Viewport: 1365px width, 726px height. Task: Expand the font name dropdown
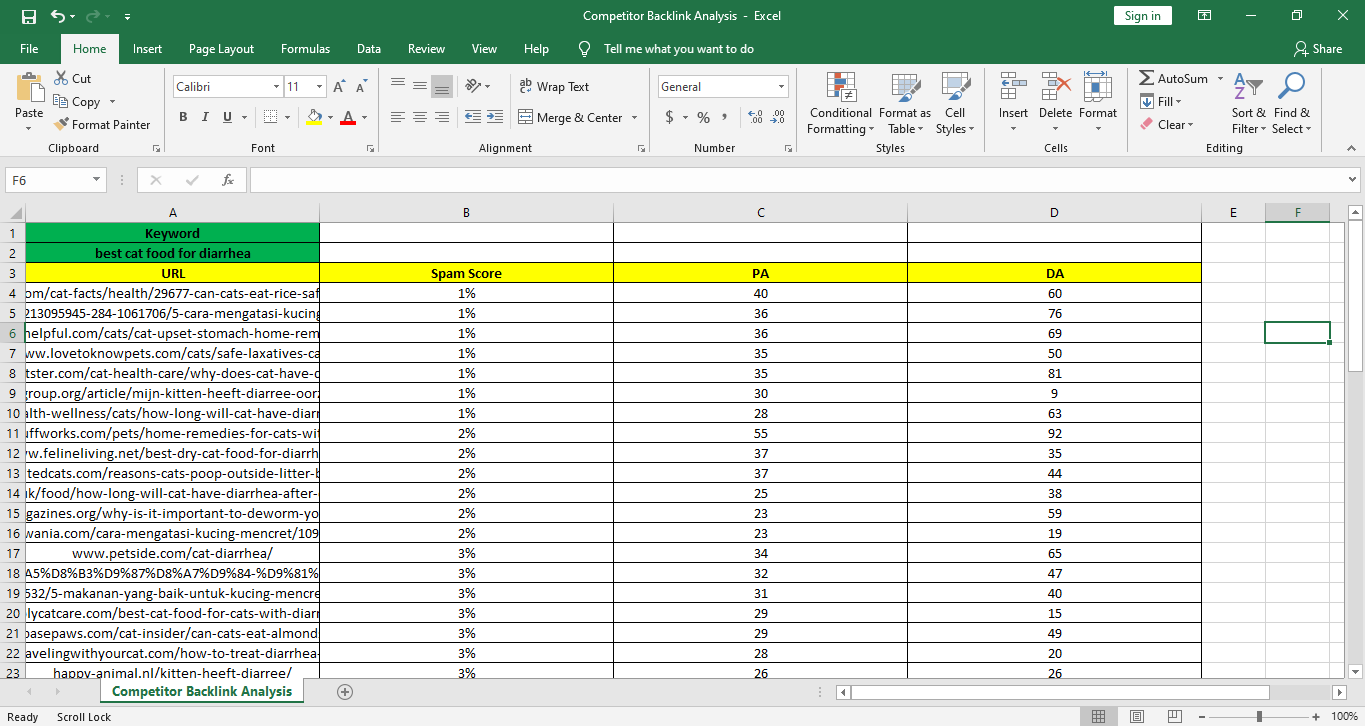[x=276, y=87]
